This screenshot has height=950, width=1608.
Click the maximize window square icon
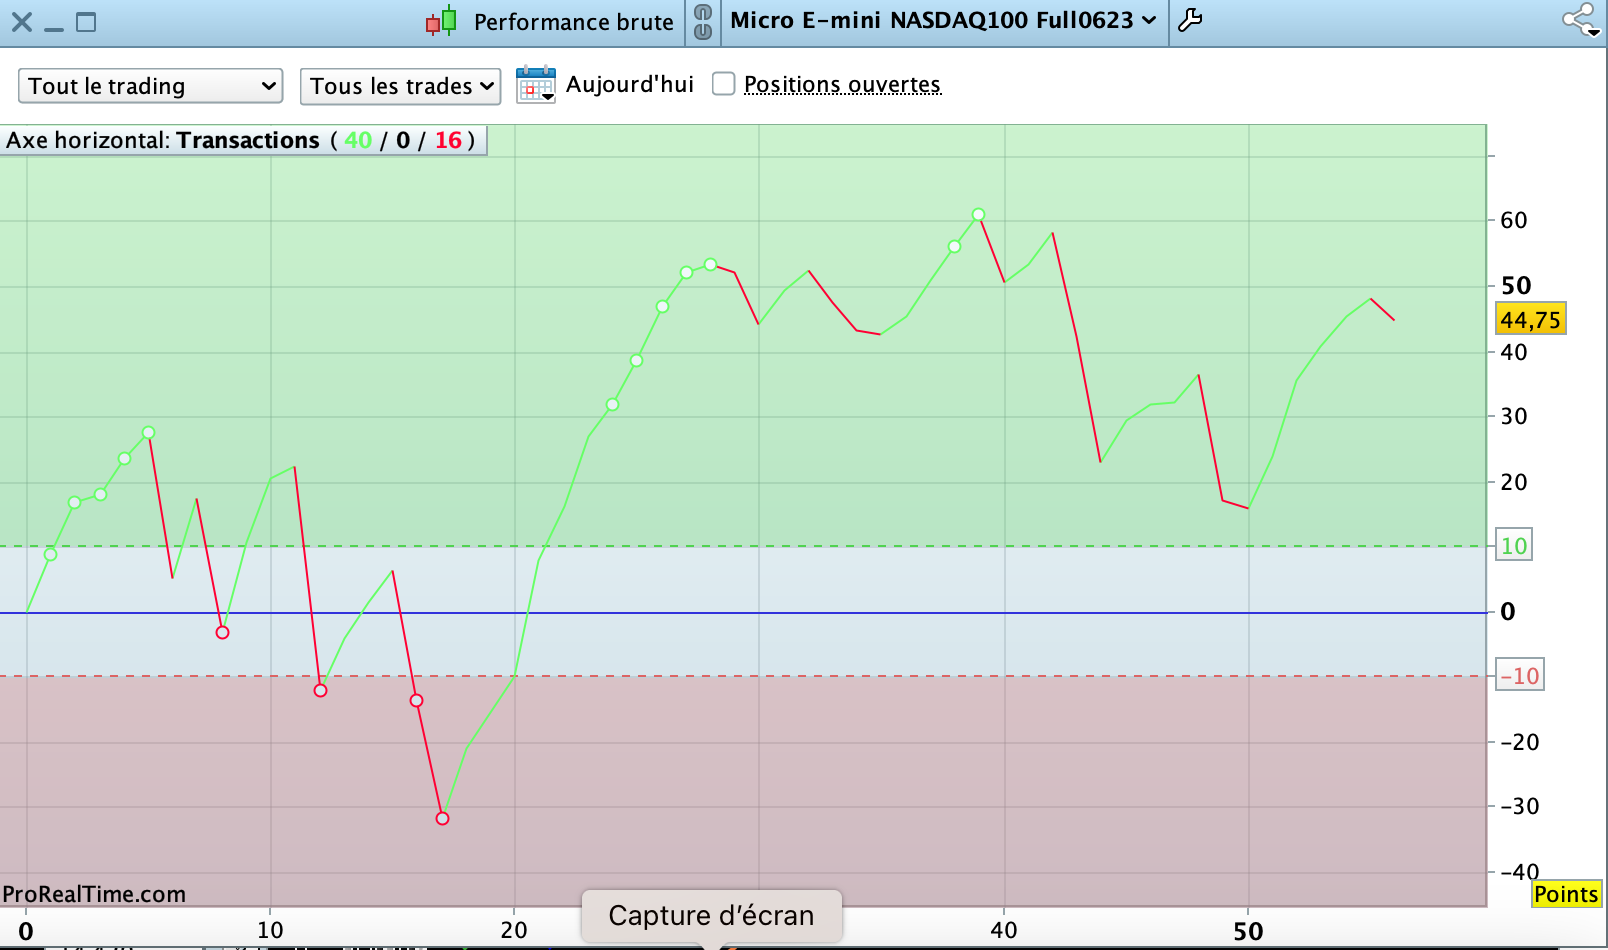tap(86, 21)
